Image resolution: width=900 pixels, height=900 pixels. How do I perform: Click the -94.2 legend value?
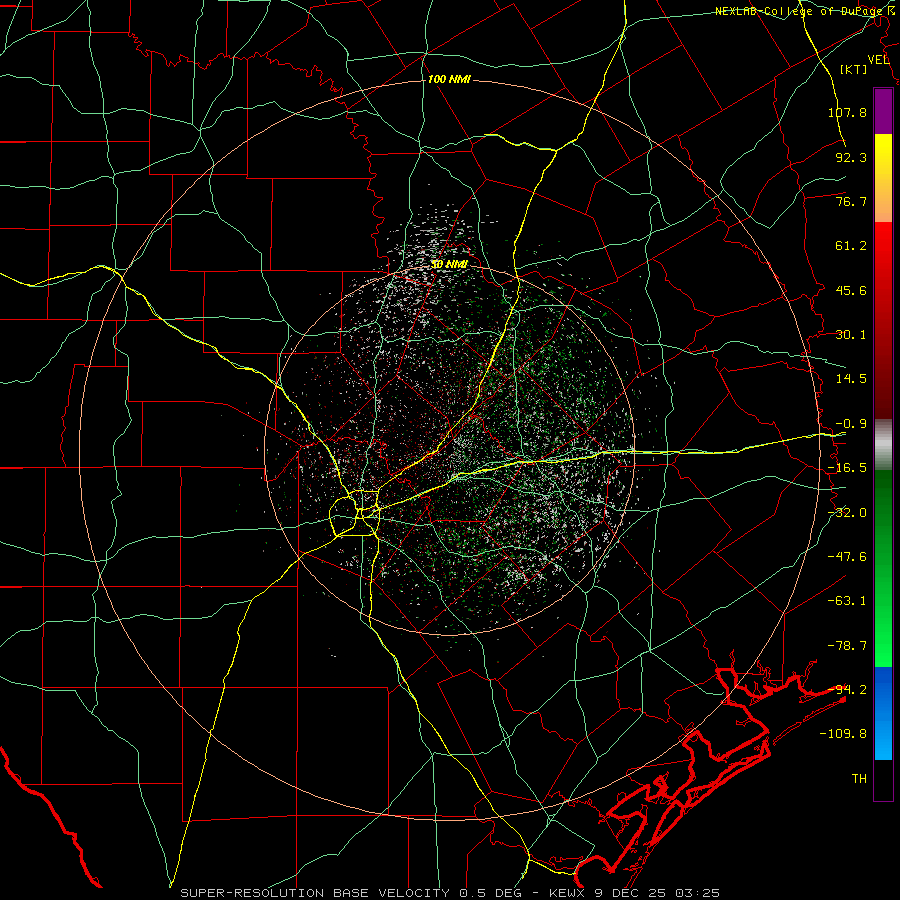coord(847,689)
